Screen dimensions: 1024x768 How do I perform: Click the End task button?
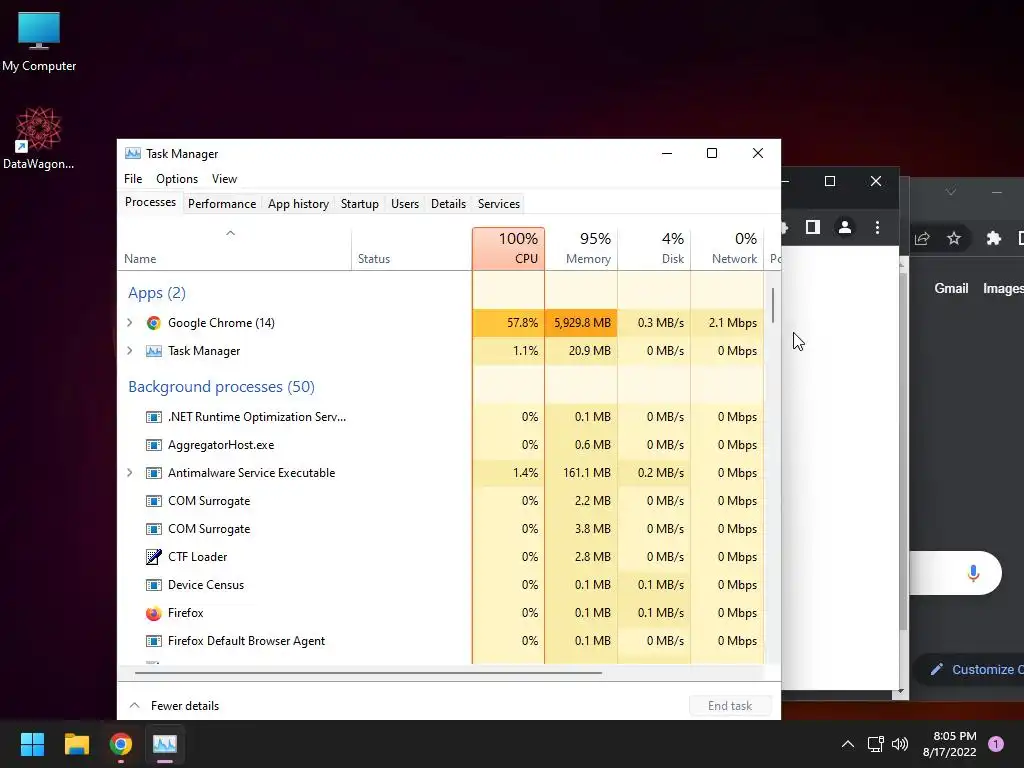[x=730, y=706]
